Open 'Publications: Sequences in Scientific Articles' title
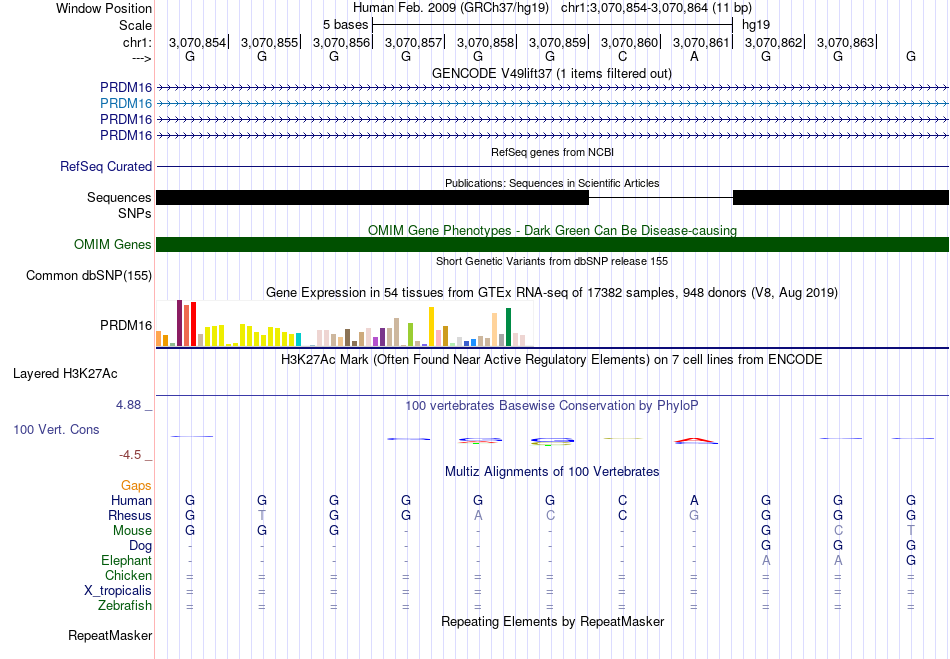950x659 pixels. coord(552,183)
